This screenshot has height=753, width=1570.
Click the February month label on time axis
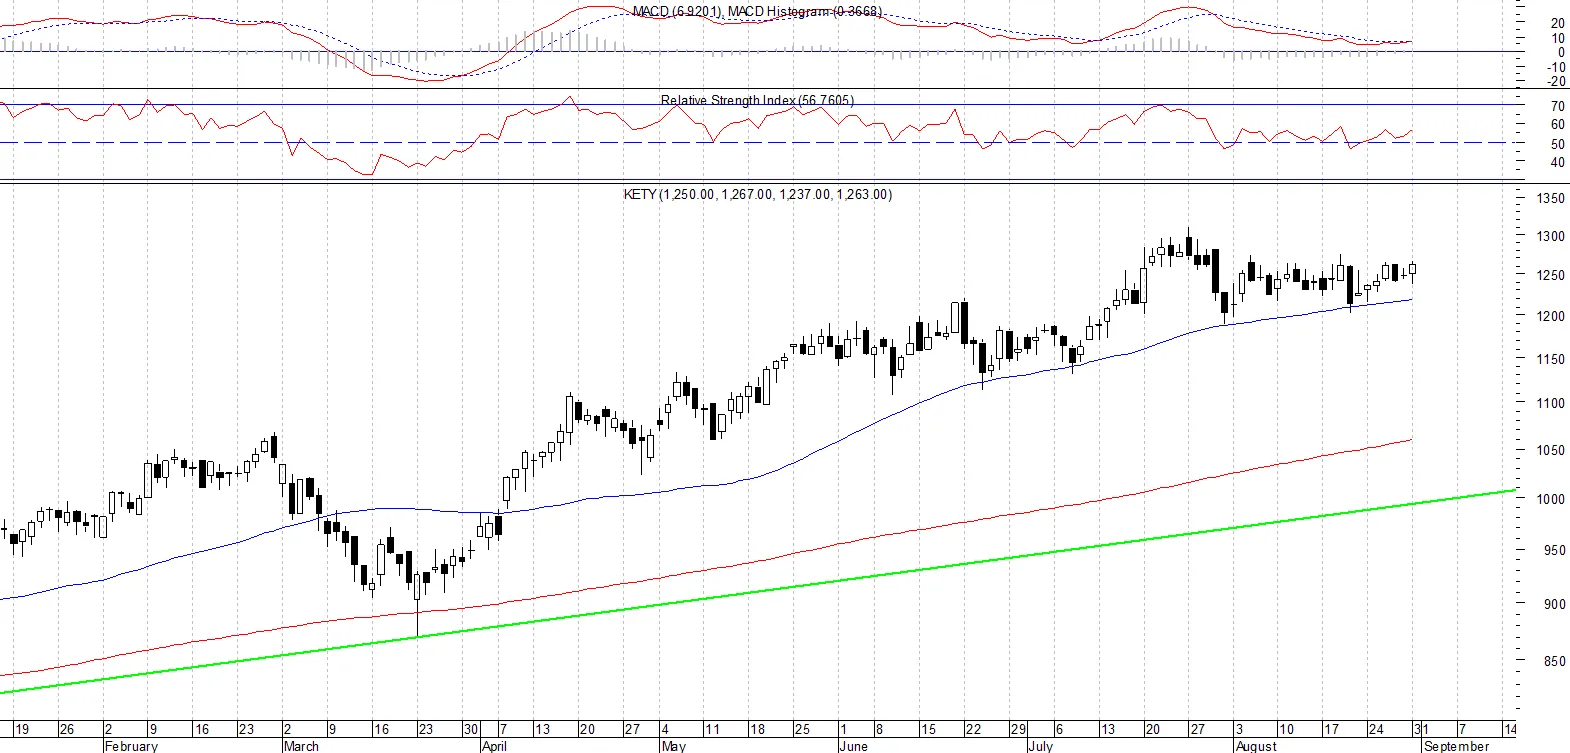tap(131, 746)
